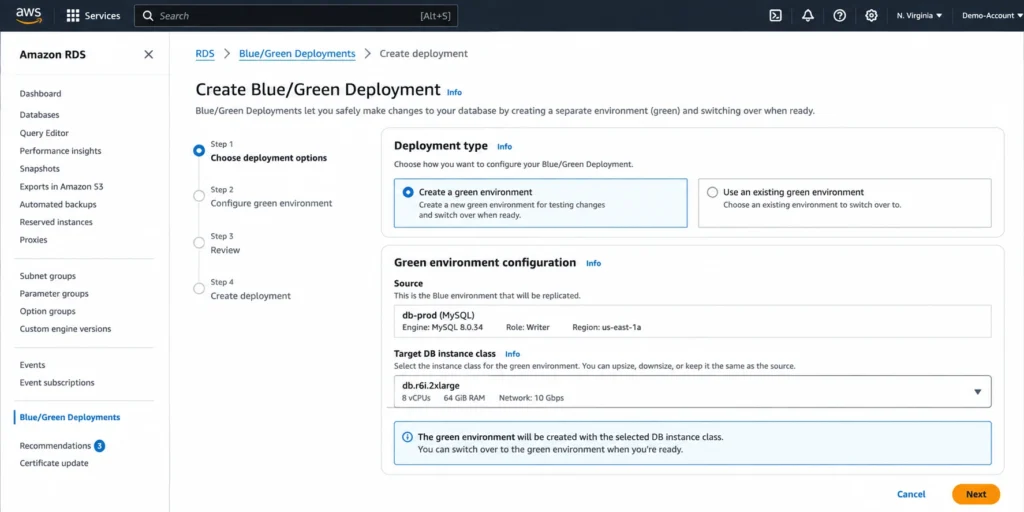Select Create a green environment radio
Screen dimensions: 1024x512
pyautogui.click(x=408, y=192)
